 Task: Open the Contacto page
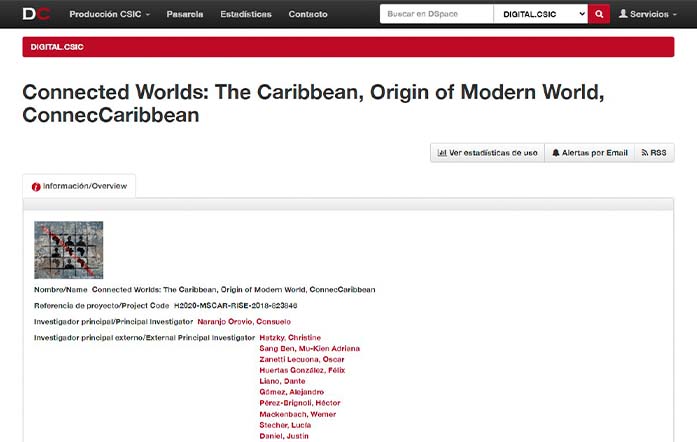pos(308,14)
